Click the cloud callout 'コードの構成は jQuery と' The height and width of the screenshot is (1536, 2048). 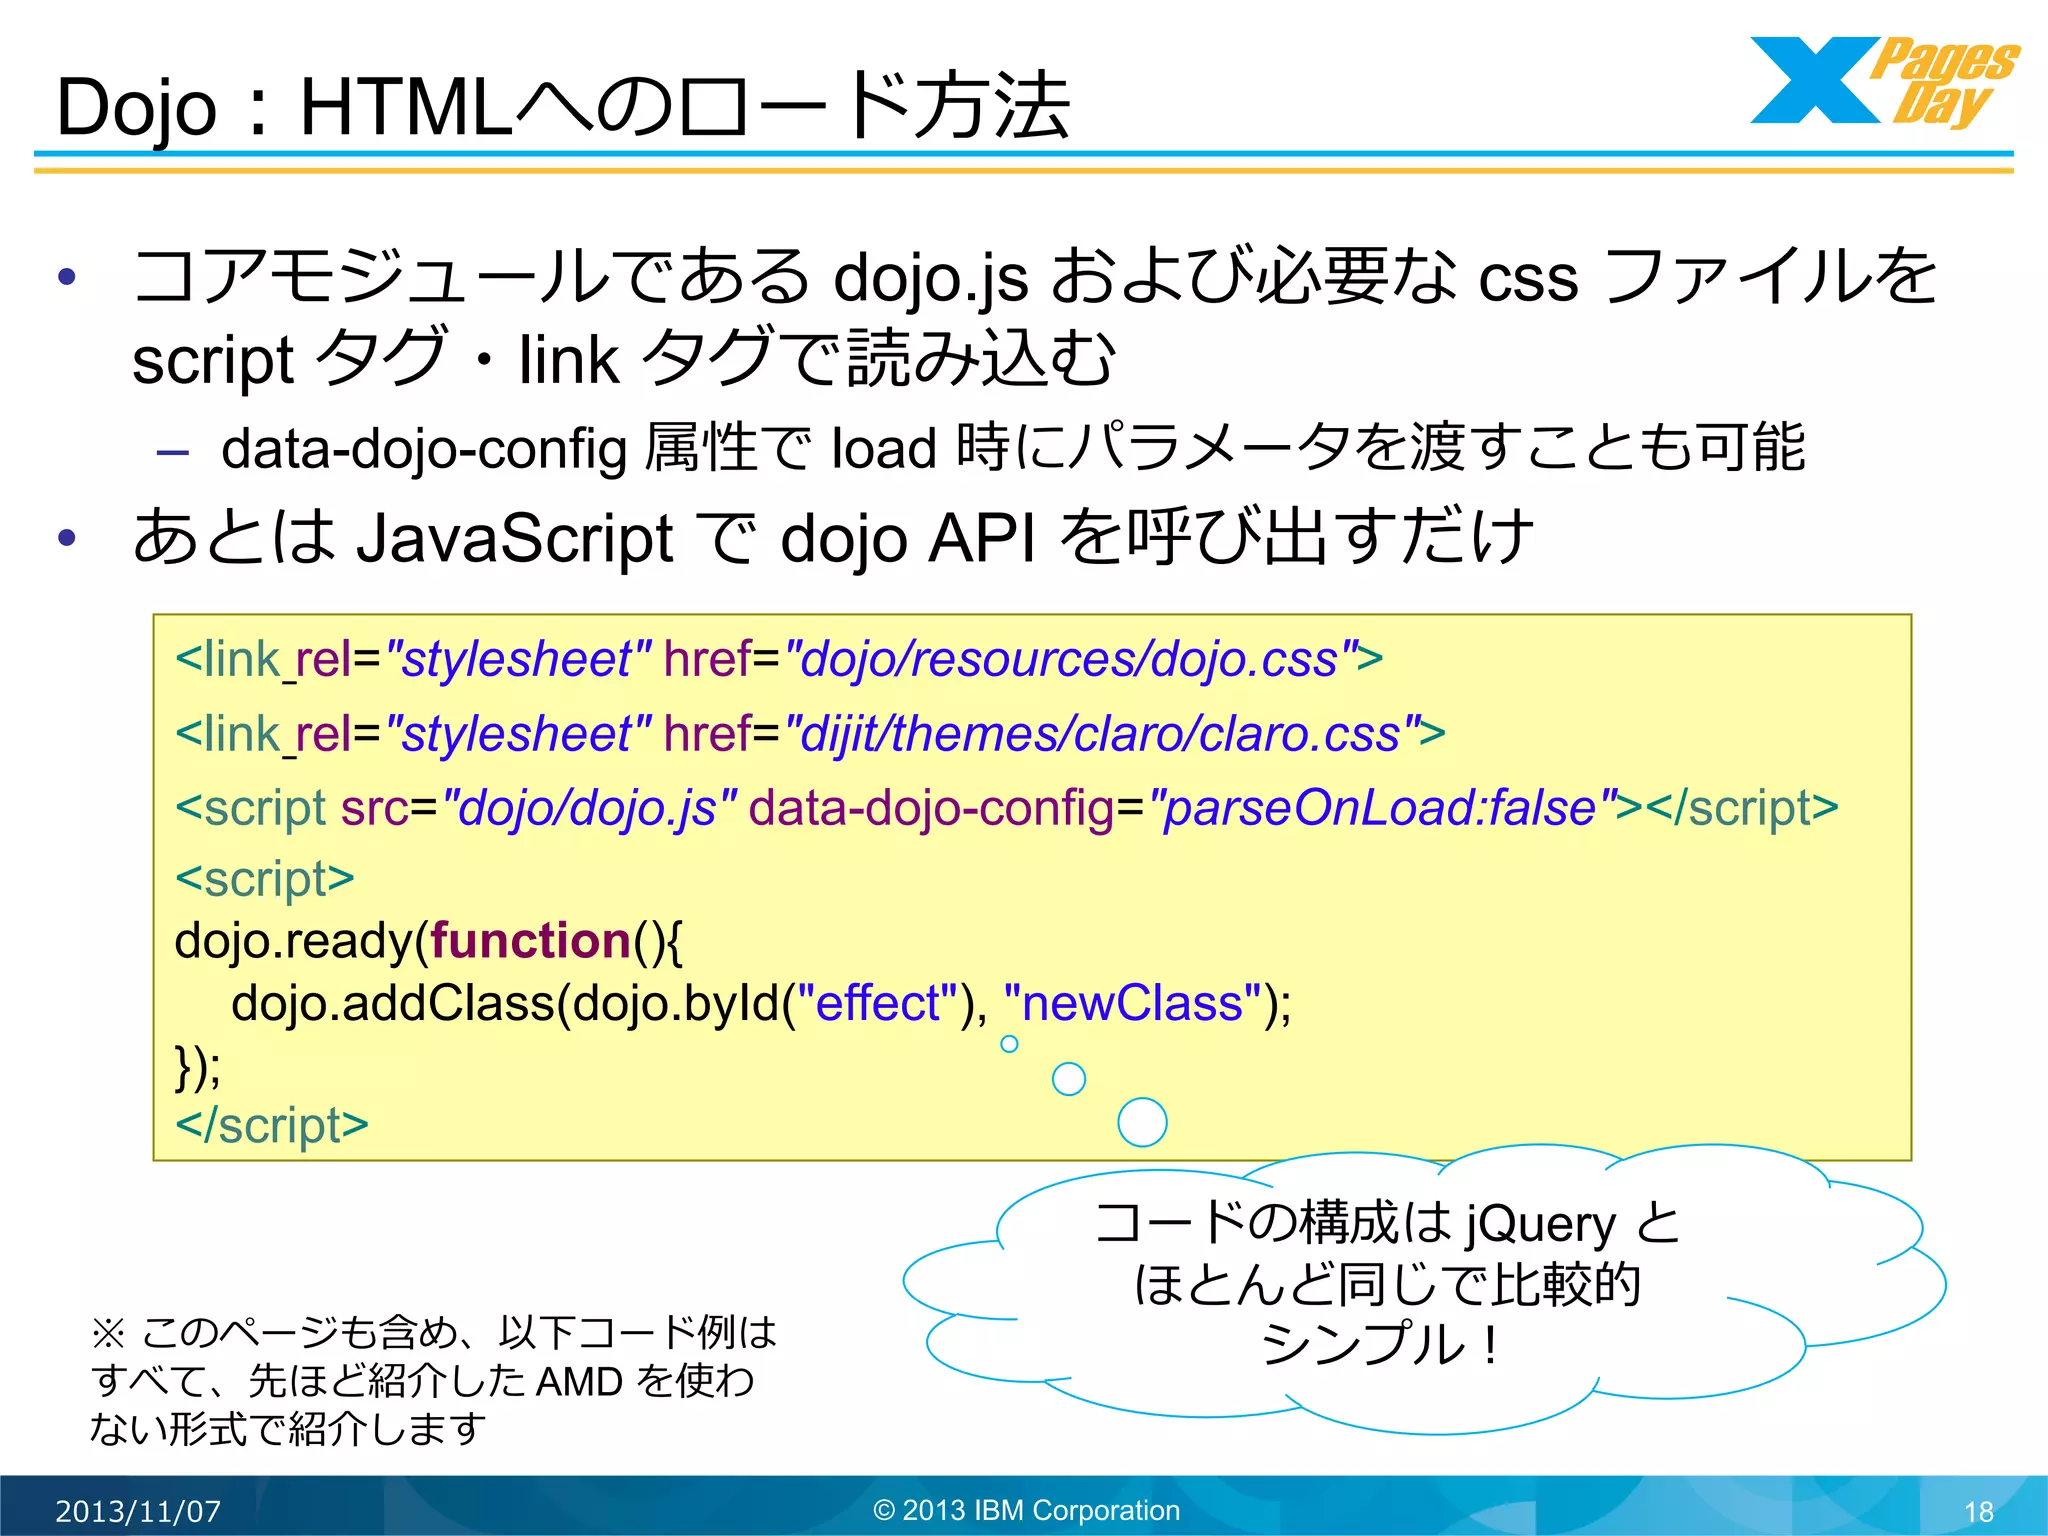coord(1423,1290)
